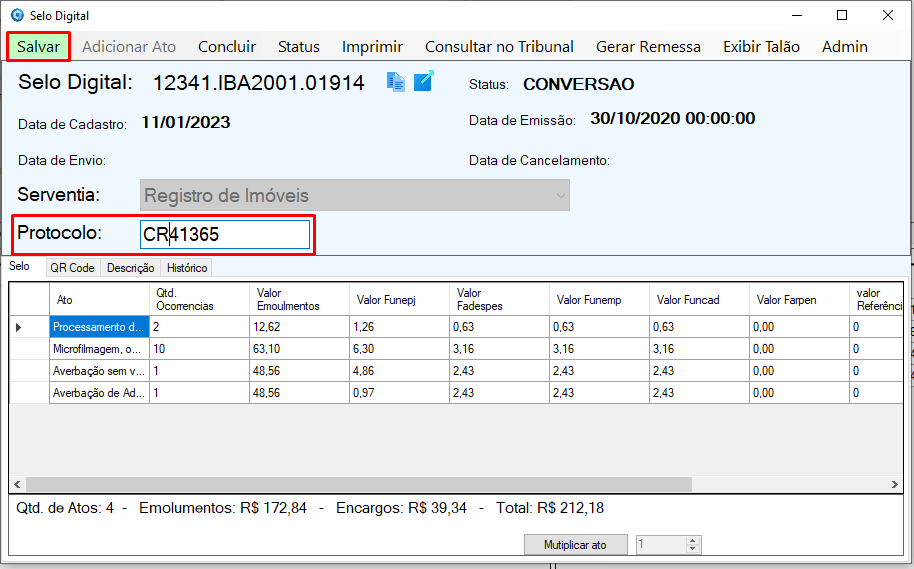914x569 pixels.
Task: Click the Mutiplicar ato button
Action: click(x=575, y=545)
